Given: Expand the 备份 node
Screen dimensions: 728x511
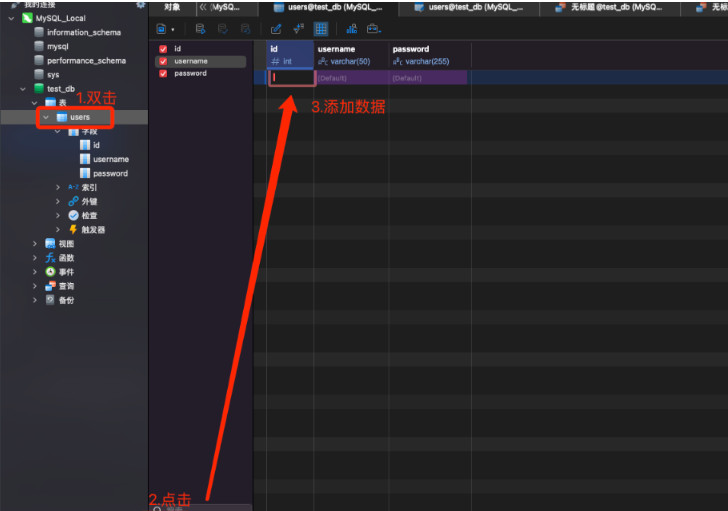Looking at the screenshot, I should click(x=35, y=300).
